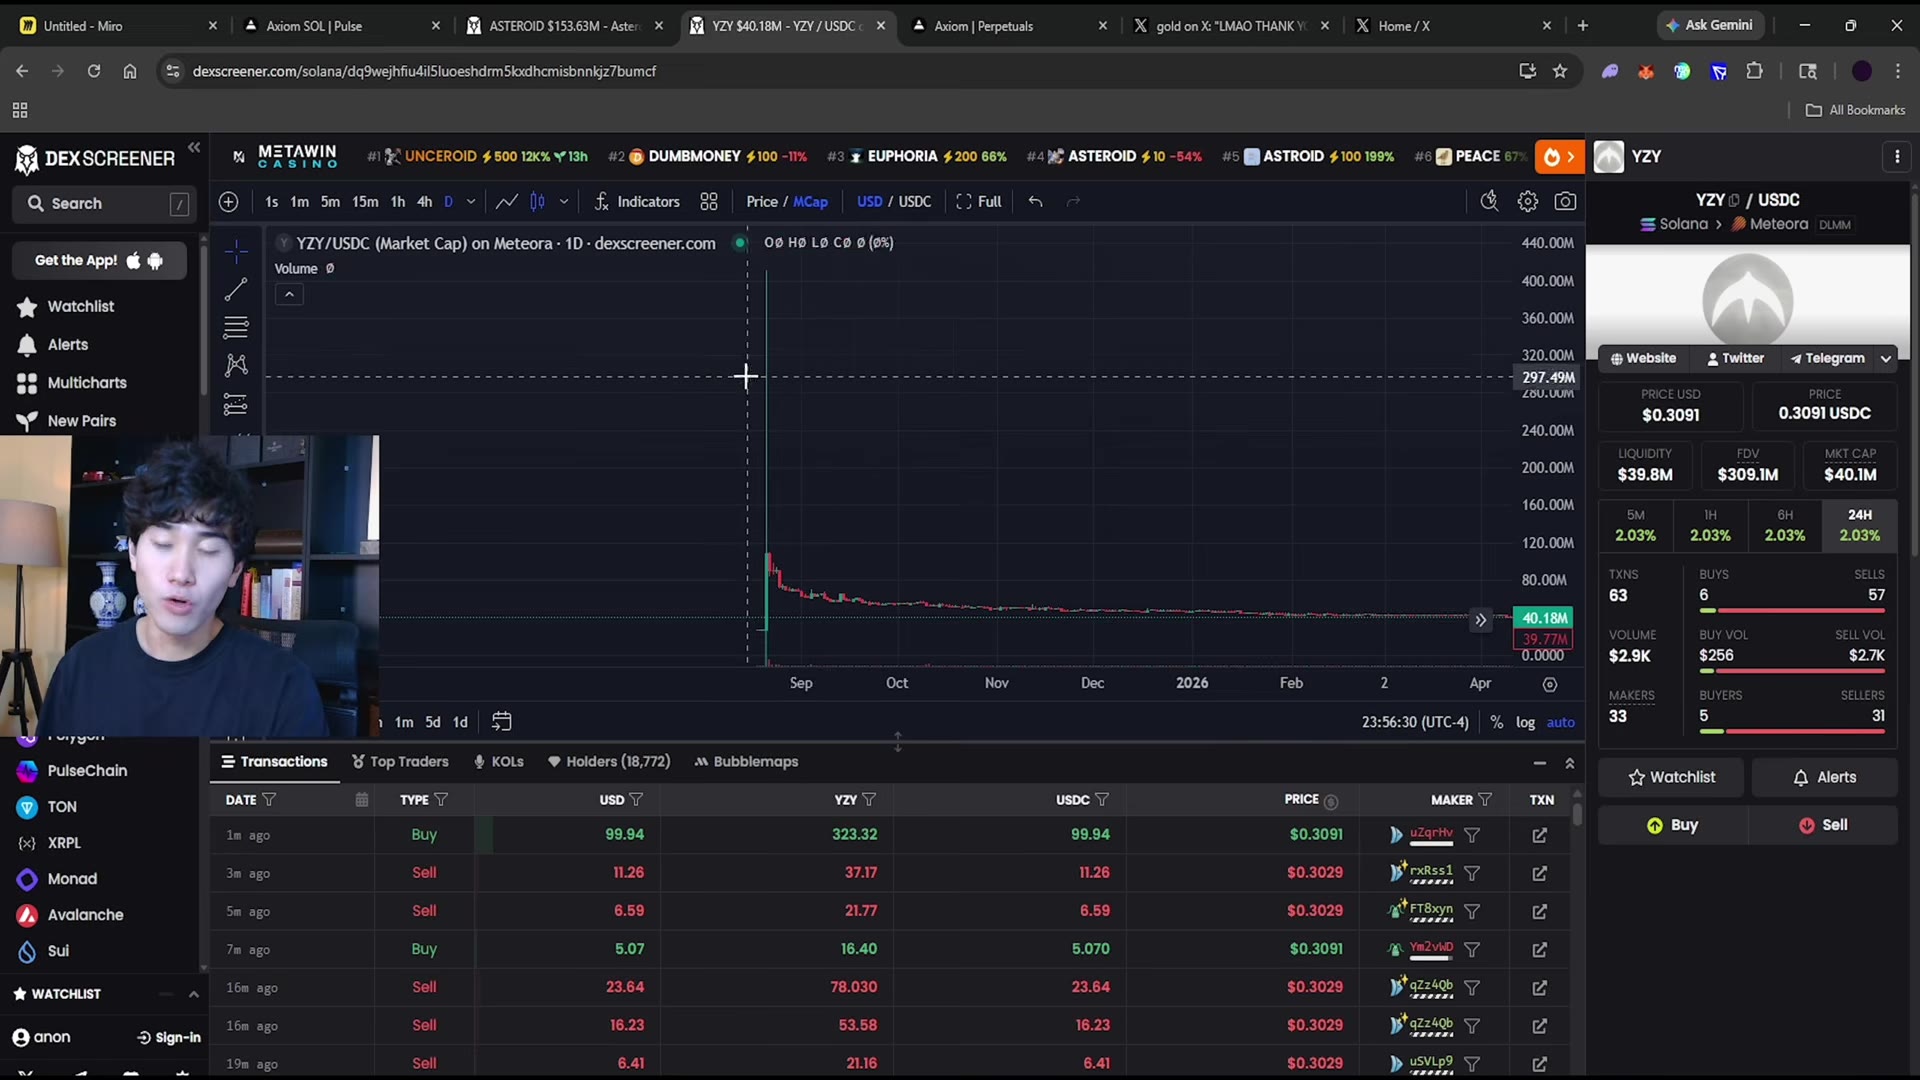Viewport: 1920px width, 1080px height.
Task: Click the add symbol plus icon in chart toolbar
Action: coord(229,202)
